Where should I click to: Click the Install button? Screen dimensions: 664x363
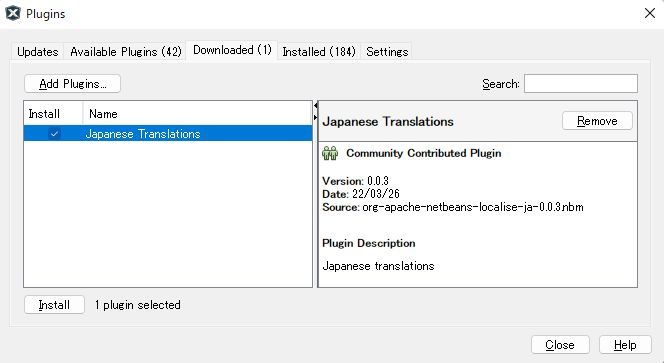[x=54, y=305]
